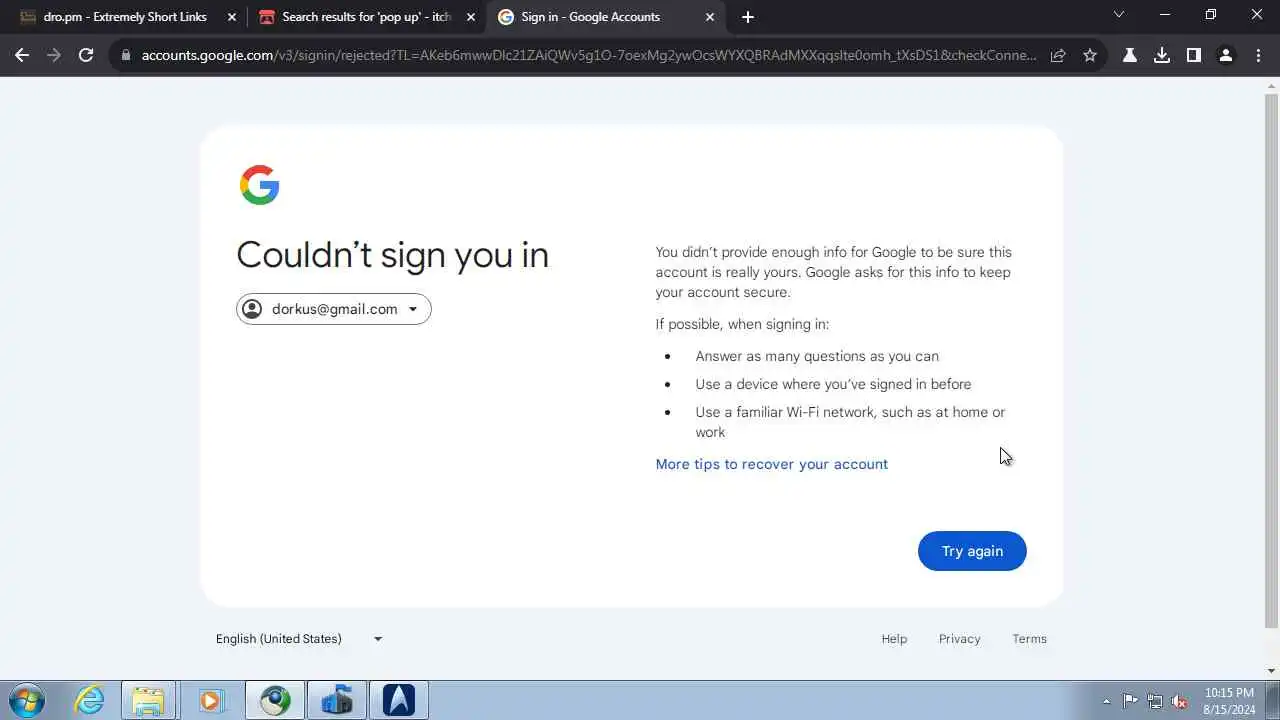Open the tab search chevron

1119,15
